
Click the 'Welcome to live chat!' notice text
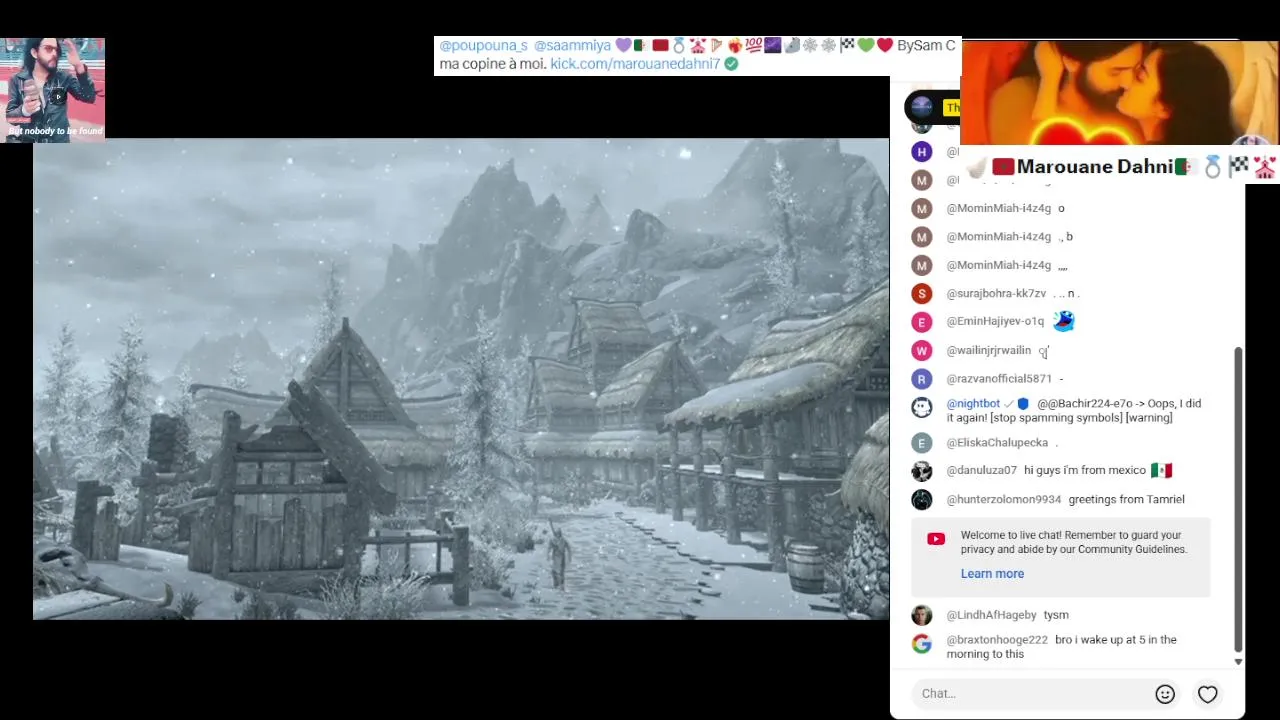pyautogui.click(x=1074, y=543)
